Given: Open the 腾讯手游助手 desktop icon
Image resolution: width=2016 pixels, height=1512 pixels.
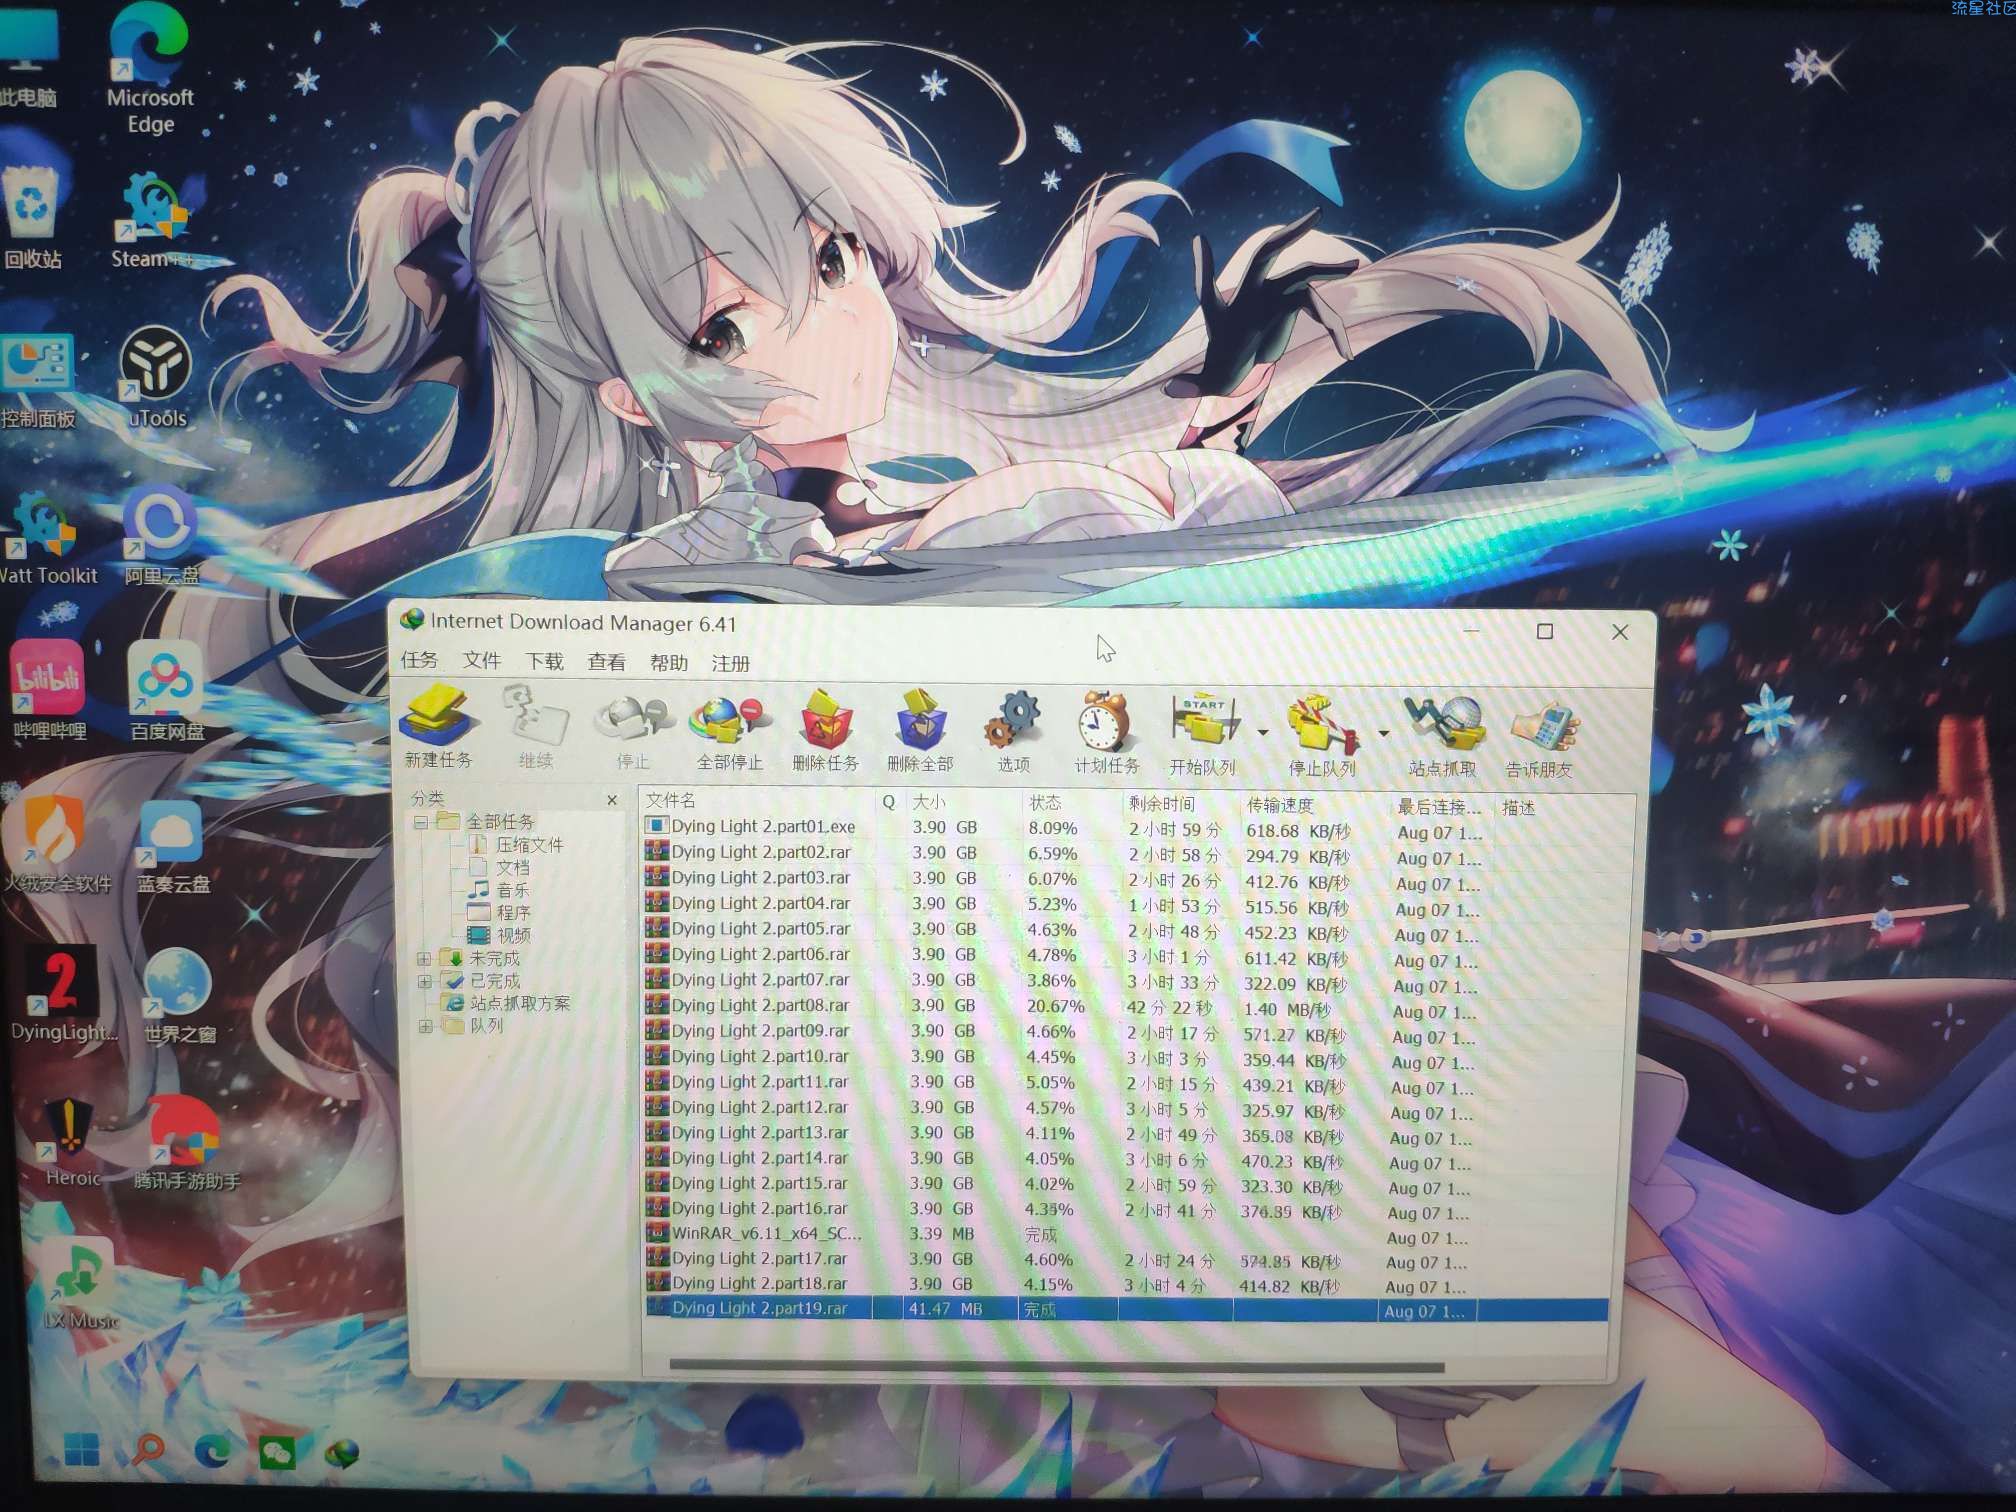Looking at the screenshot, I should [187, 1142].
